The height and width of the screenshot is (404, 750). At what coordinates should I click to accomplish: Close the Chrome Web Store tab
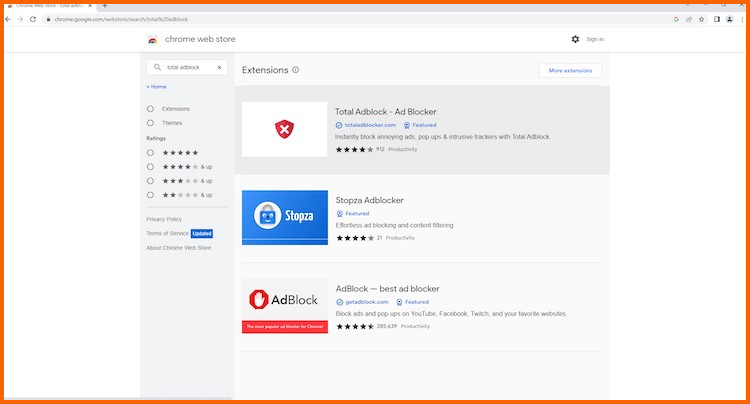(89, 6)
